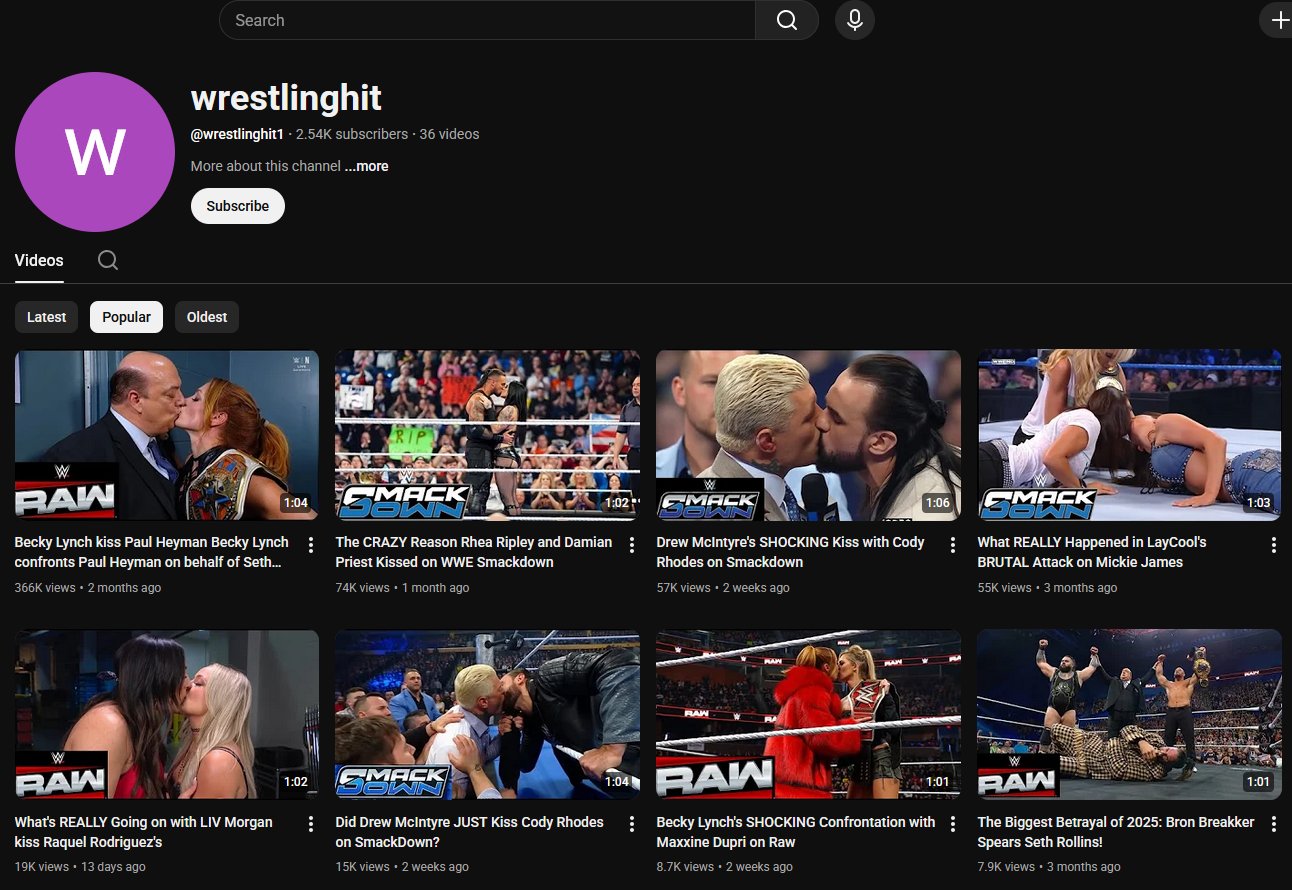This screenshot has width=1292, height=890.
Task: Click the '36 videos' count text
Action: [449, 134]
